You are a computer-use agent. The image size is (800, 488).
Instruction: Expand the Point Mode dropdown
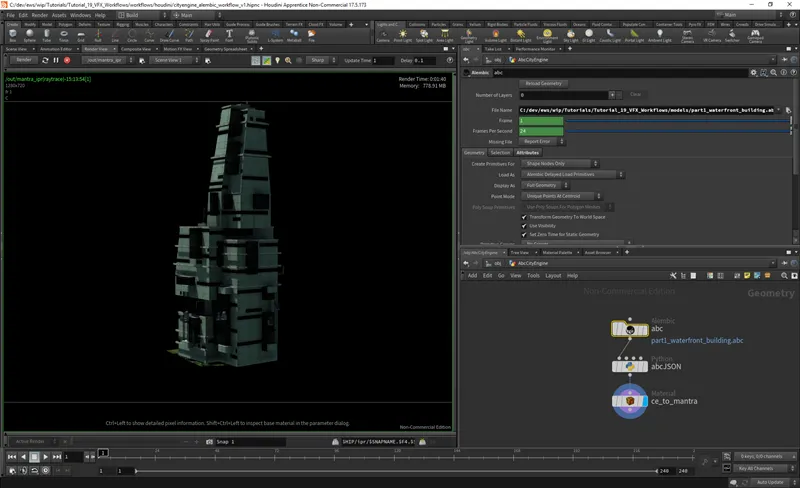tap(562, 196)
